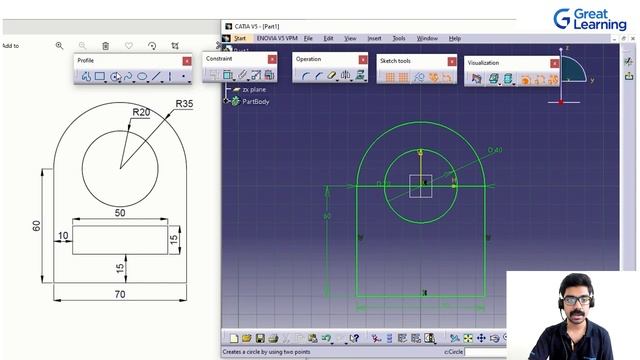This screenshot has height=360, width=640.
Task: Open the line tool sub-options arrow
Action: pos(162,82)
